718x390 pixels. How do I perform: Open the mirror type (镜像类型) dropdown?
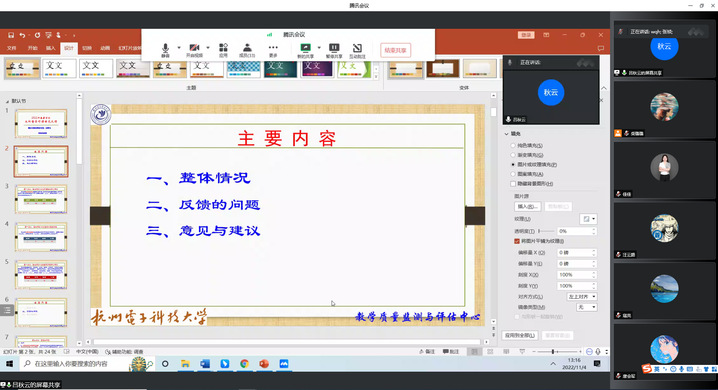tap(587, 307)
